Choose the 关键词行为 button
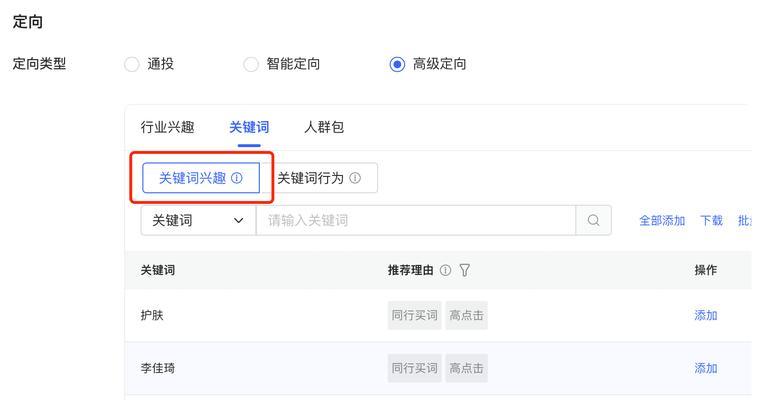Screen dimensions: 763x400 click(x=319, y=178)
